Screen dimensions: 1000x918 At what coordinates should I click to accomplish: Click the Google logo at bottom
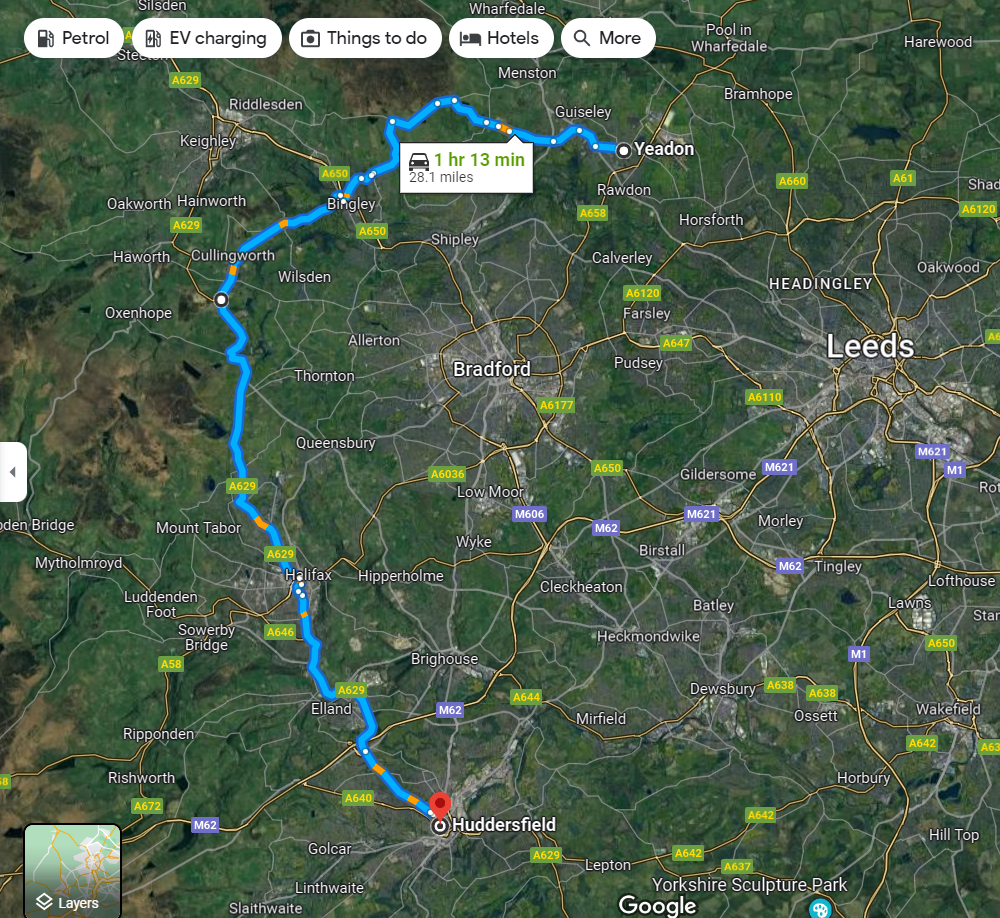[x=658, y=905]
